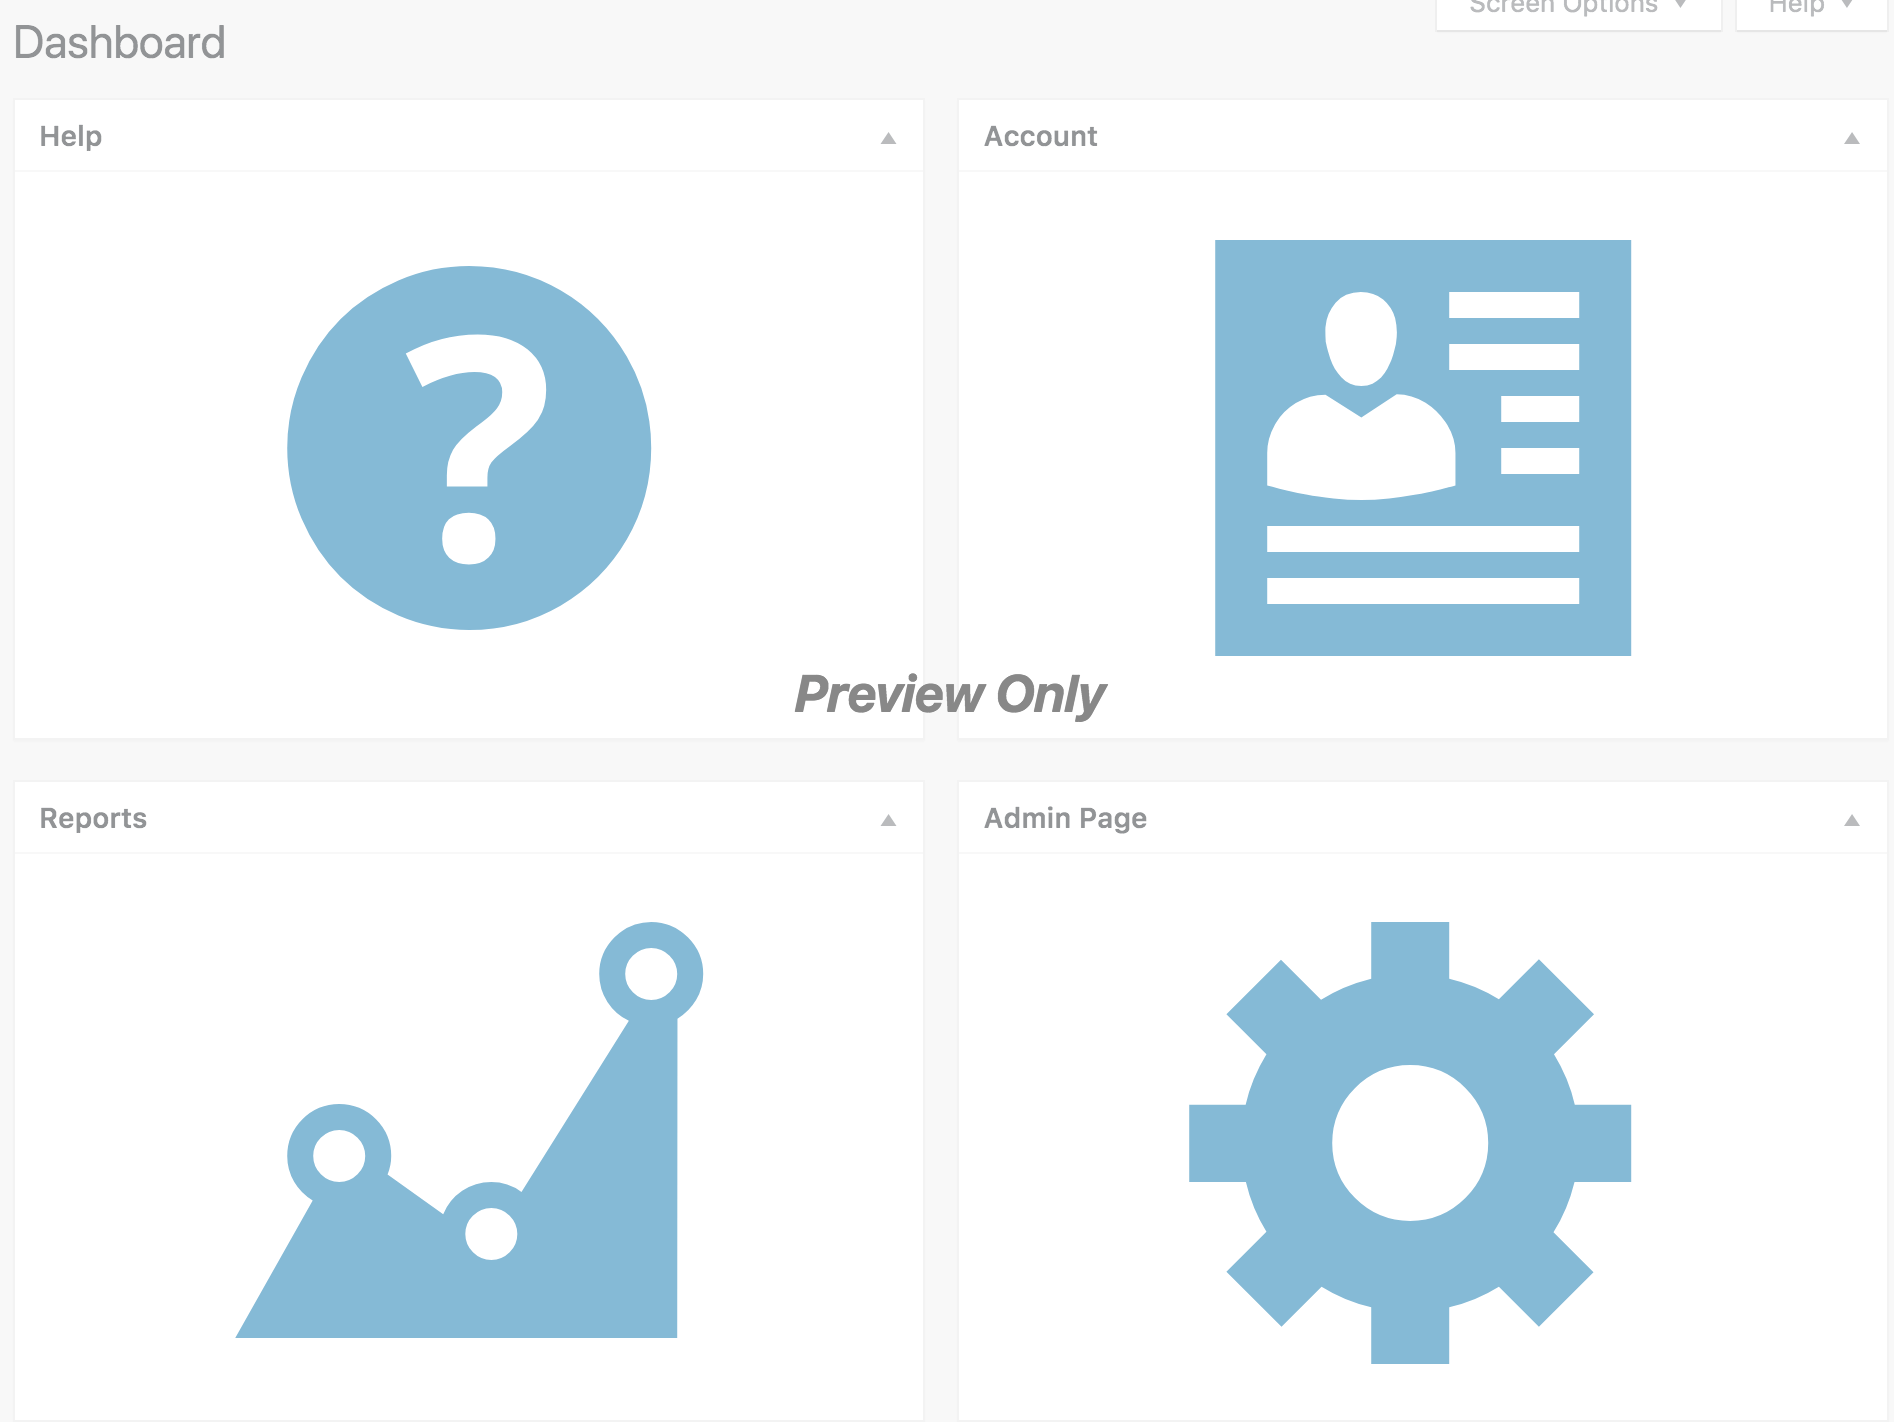Click the Reports widget heading
The width and height of the screenshot is (1894, 1422).
[x=93, y=819]
